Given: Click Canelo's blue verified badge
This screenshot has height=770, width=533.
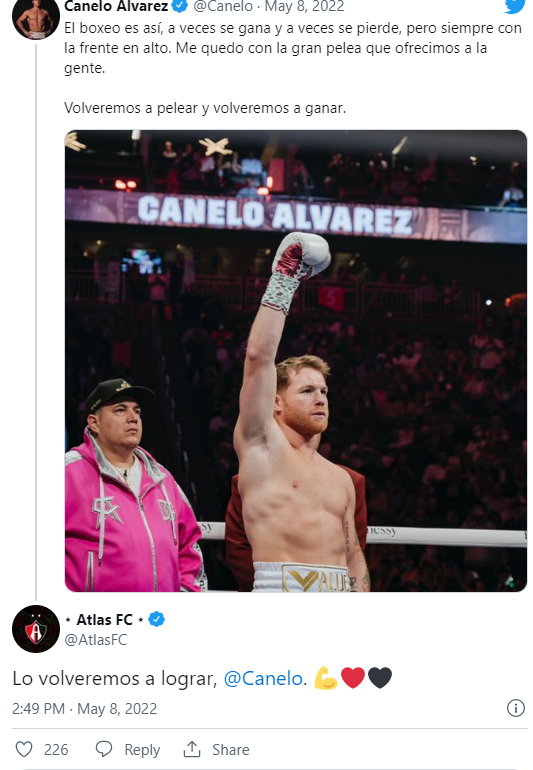Looking at the screenshot, I should 180,6.
